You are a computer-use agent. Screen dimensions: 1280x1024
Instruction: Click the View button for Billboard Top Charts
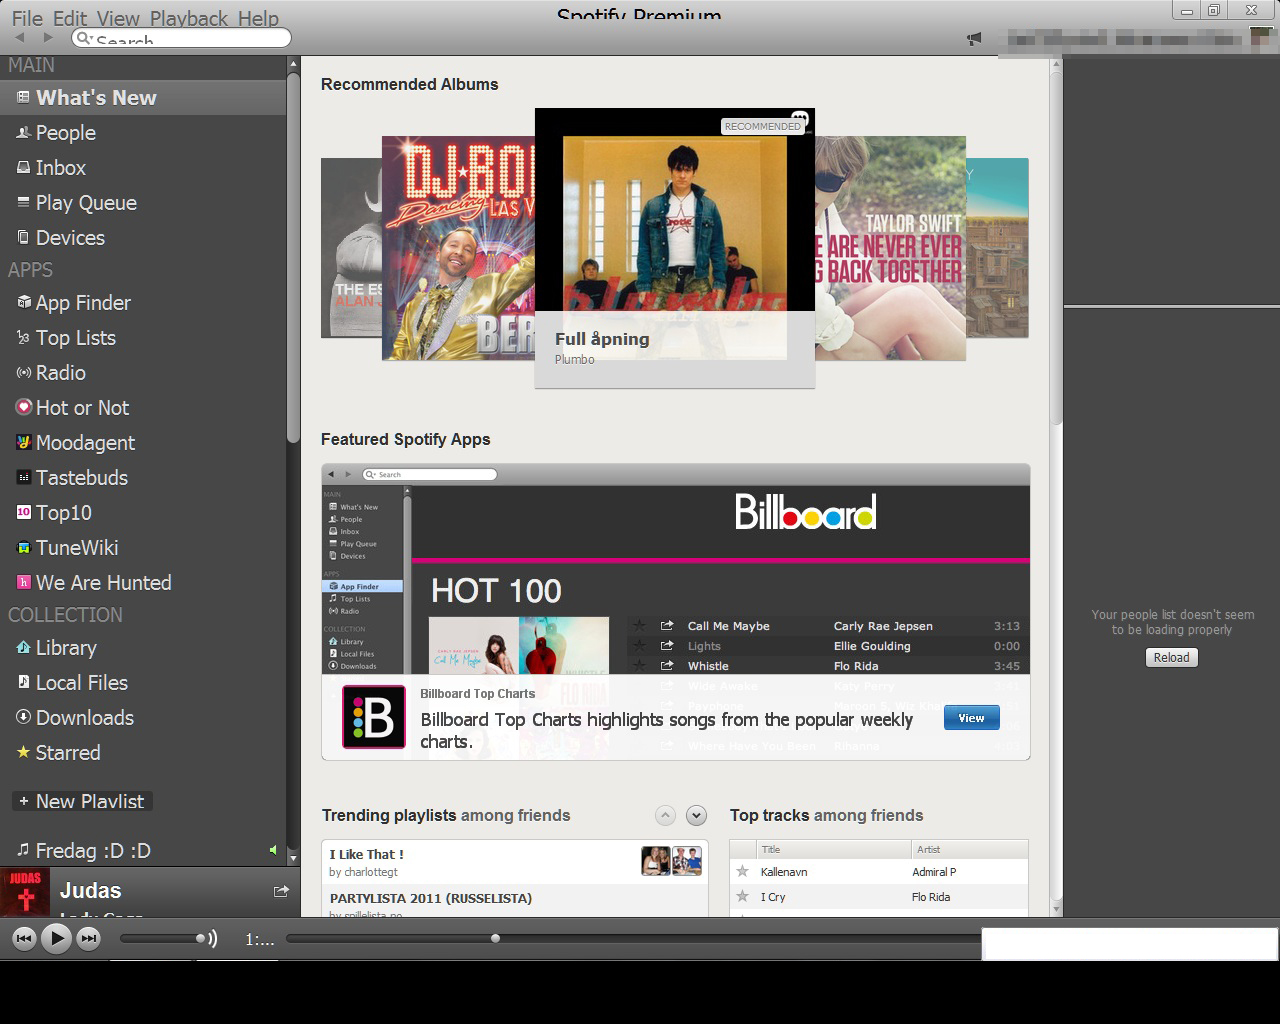[971, 718]
